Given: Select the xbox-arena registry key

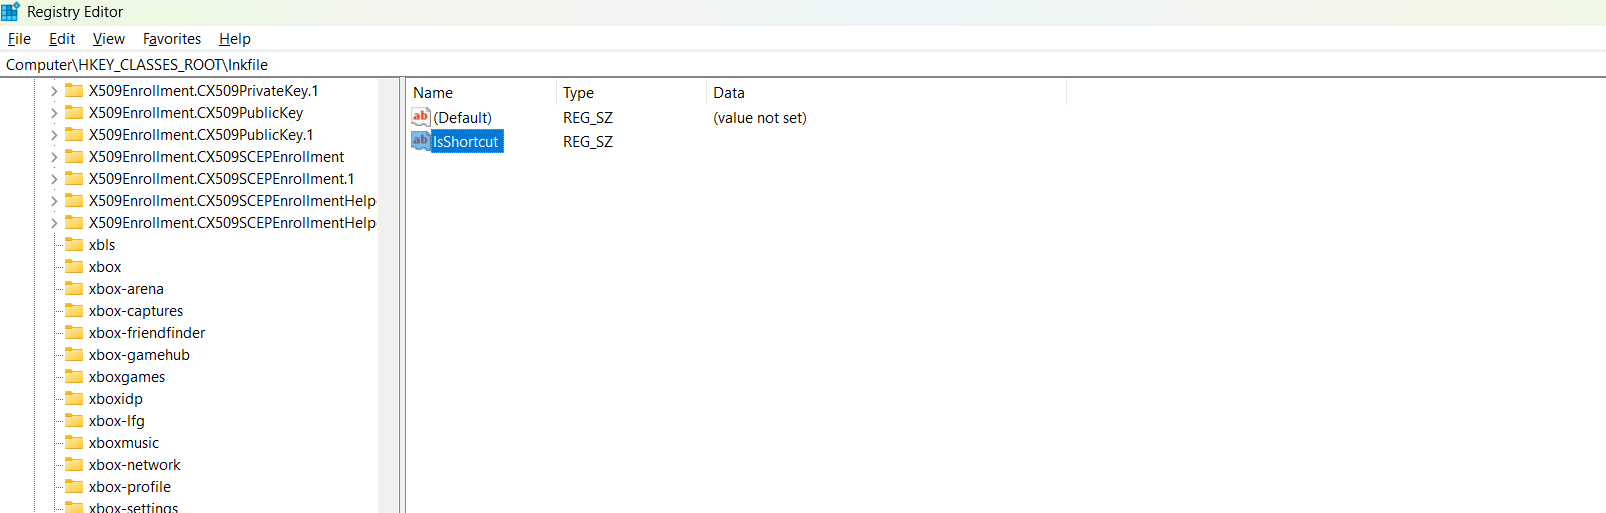Looking at the screenshot, I should [x=126, y=289].
